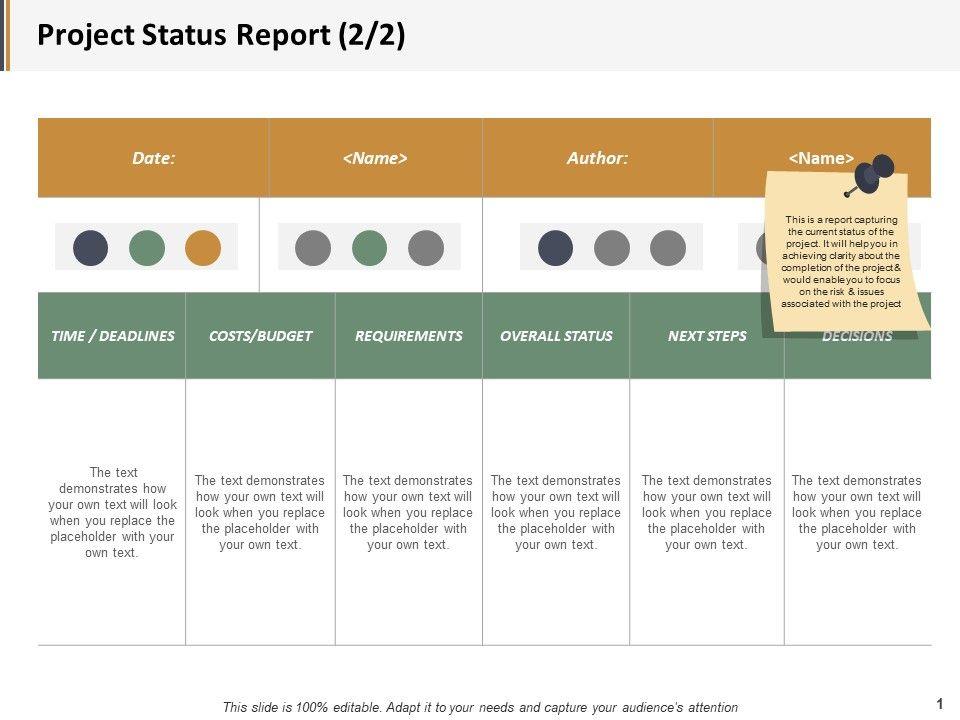
Task: Click the green circle below the Date header
Action: 147,247
